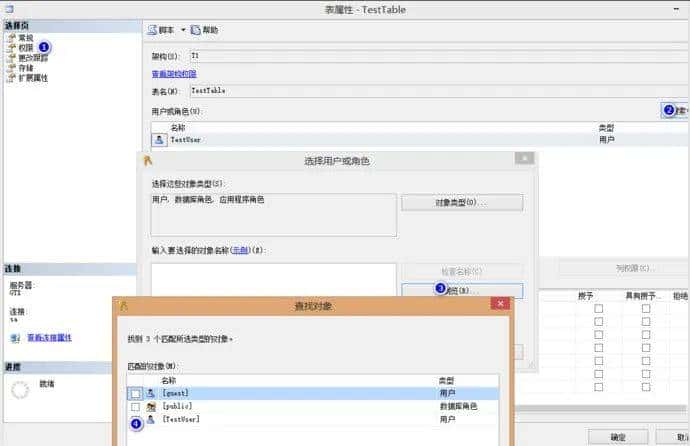Click the 查找对象 dialog title icon
Image resolution: width=690 pixels, height=446 pixels.
[x=124, y=306]
